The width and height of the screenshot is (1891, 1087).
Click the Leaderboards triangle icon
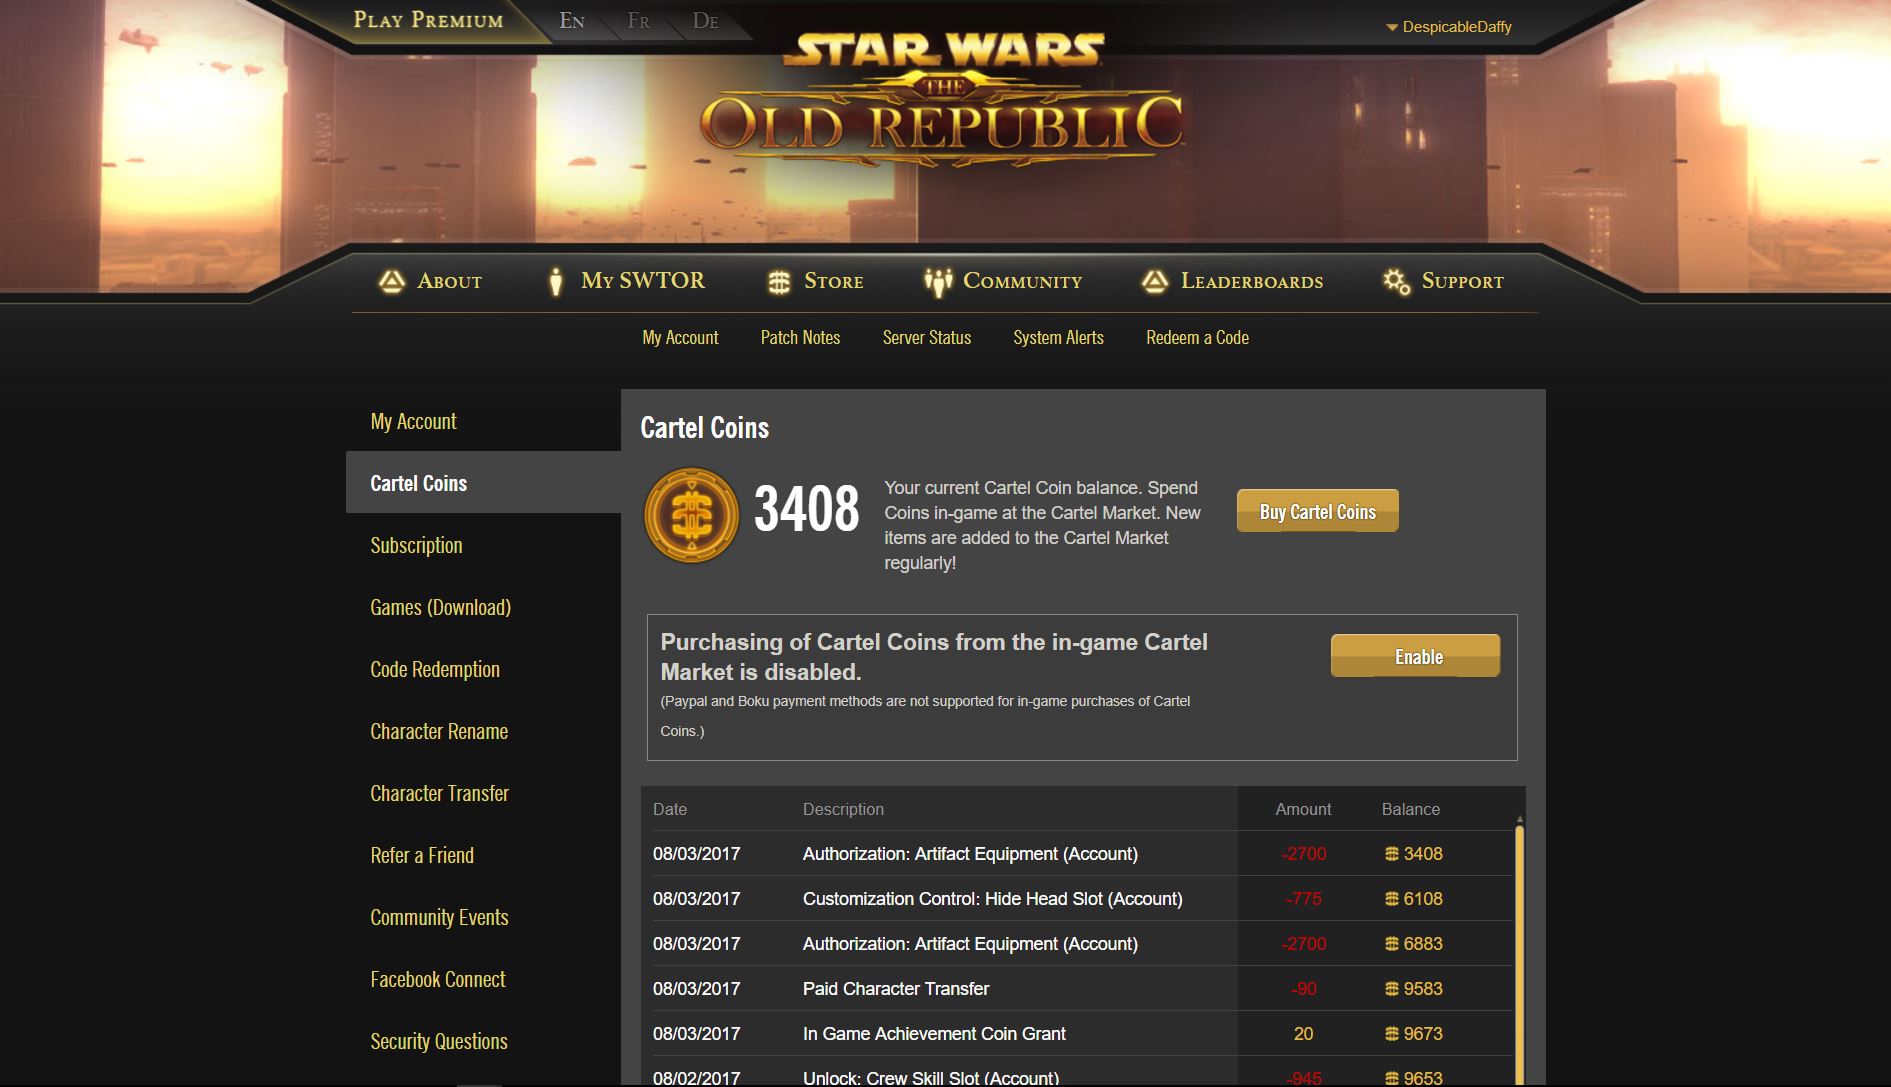[1155, 282]
